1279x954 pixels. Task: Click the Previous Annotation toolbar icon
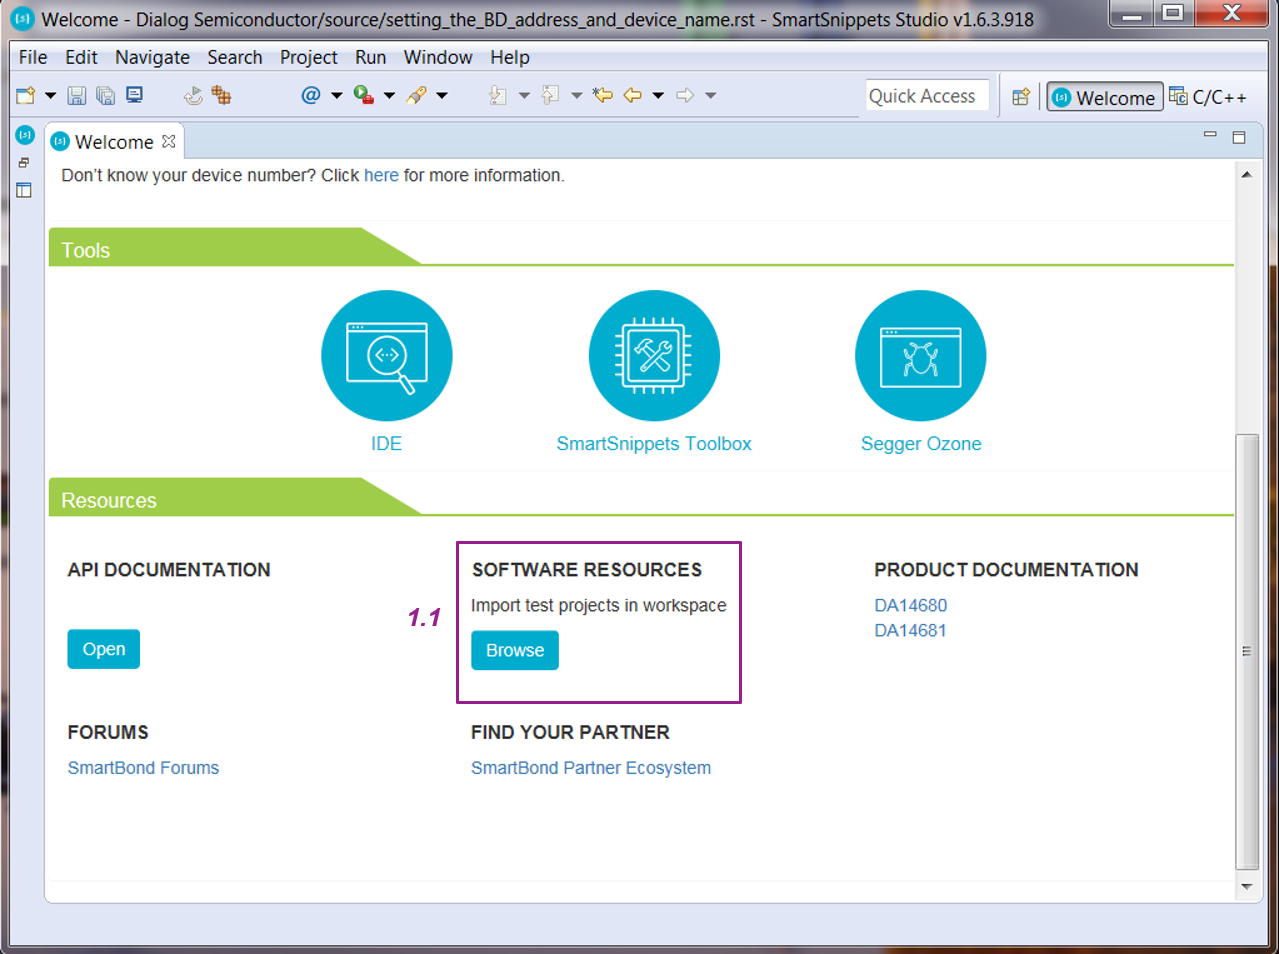point(550,96)
